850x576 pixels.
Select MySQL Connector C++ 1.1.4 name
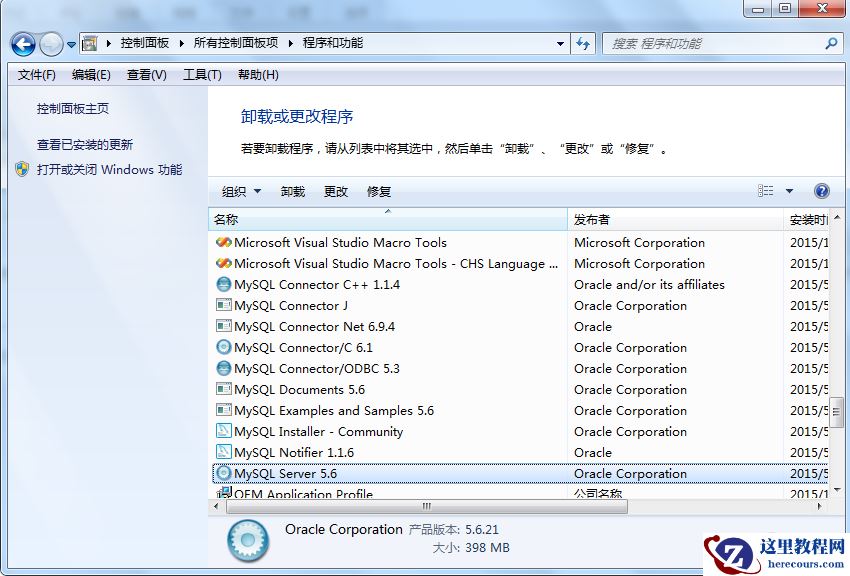317,284
